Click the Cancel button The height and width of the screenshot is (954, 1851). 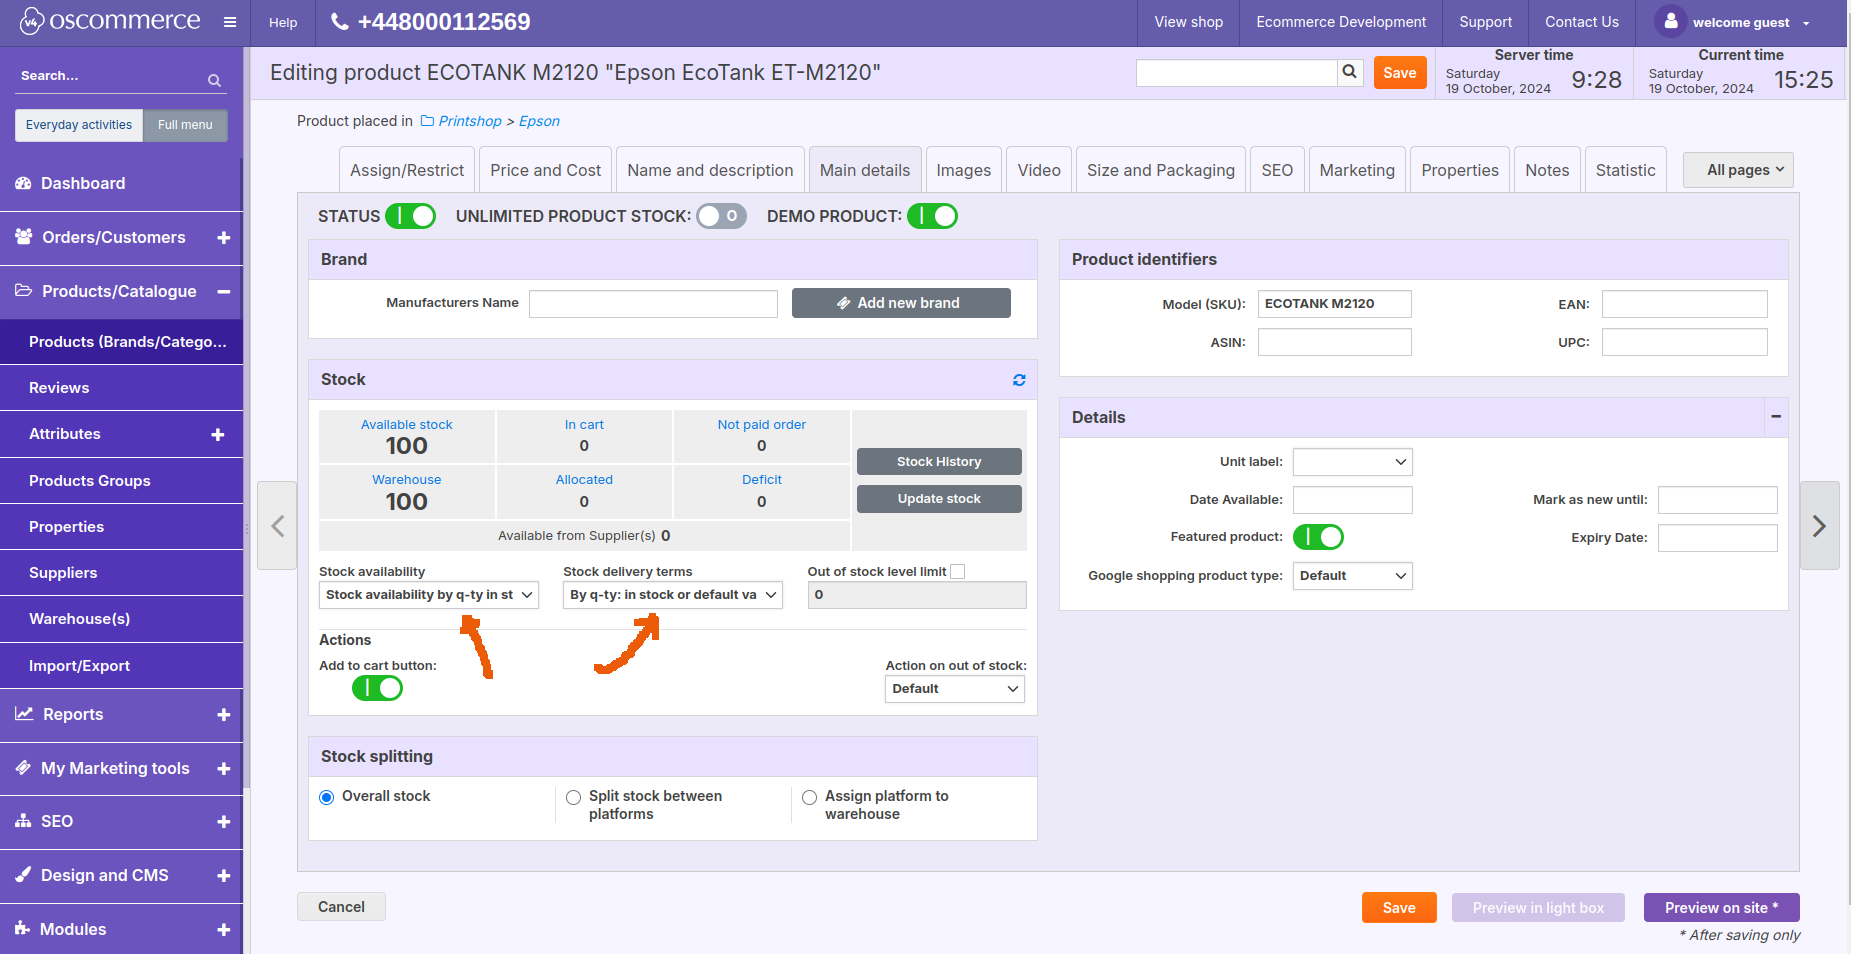[x=341, y=907]
